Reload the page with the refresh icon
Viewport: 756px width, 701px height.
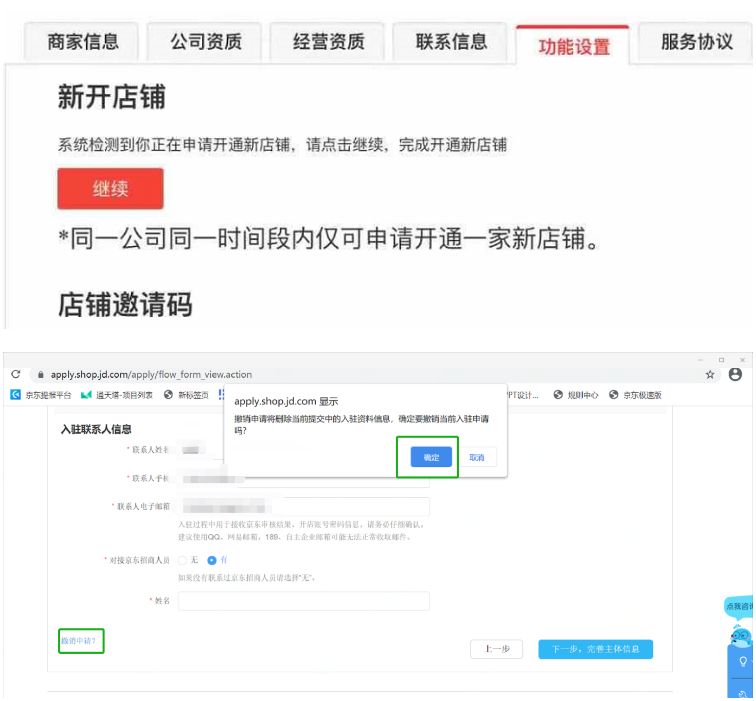point(16,375)
